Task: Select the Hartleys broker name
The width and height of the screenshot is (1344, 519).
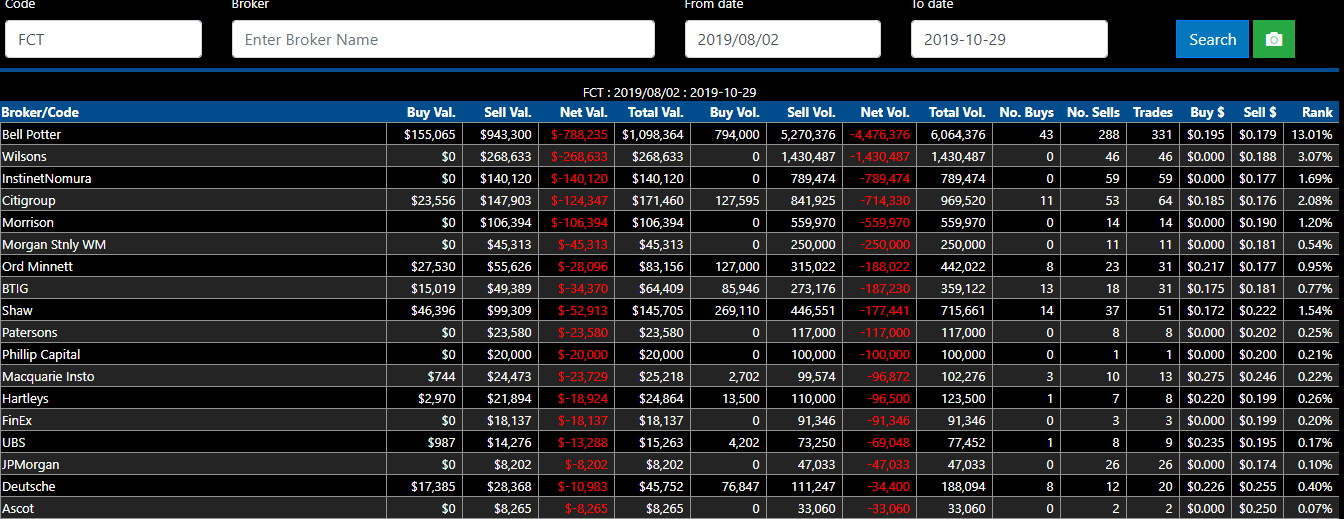Action: pos(25,398)
